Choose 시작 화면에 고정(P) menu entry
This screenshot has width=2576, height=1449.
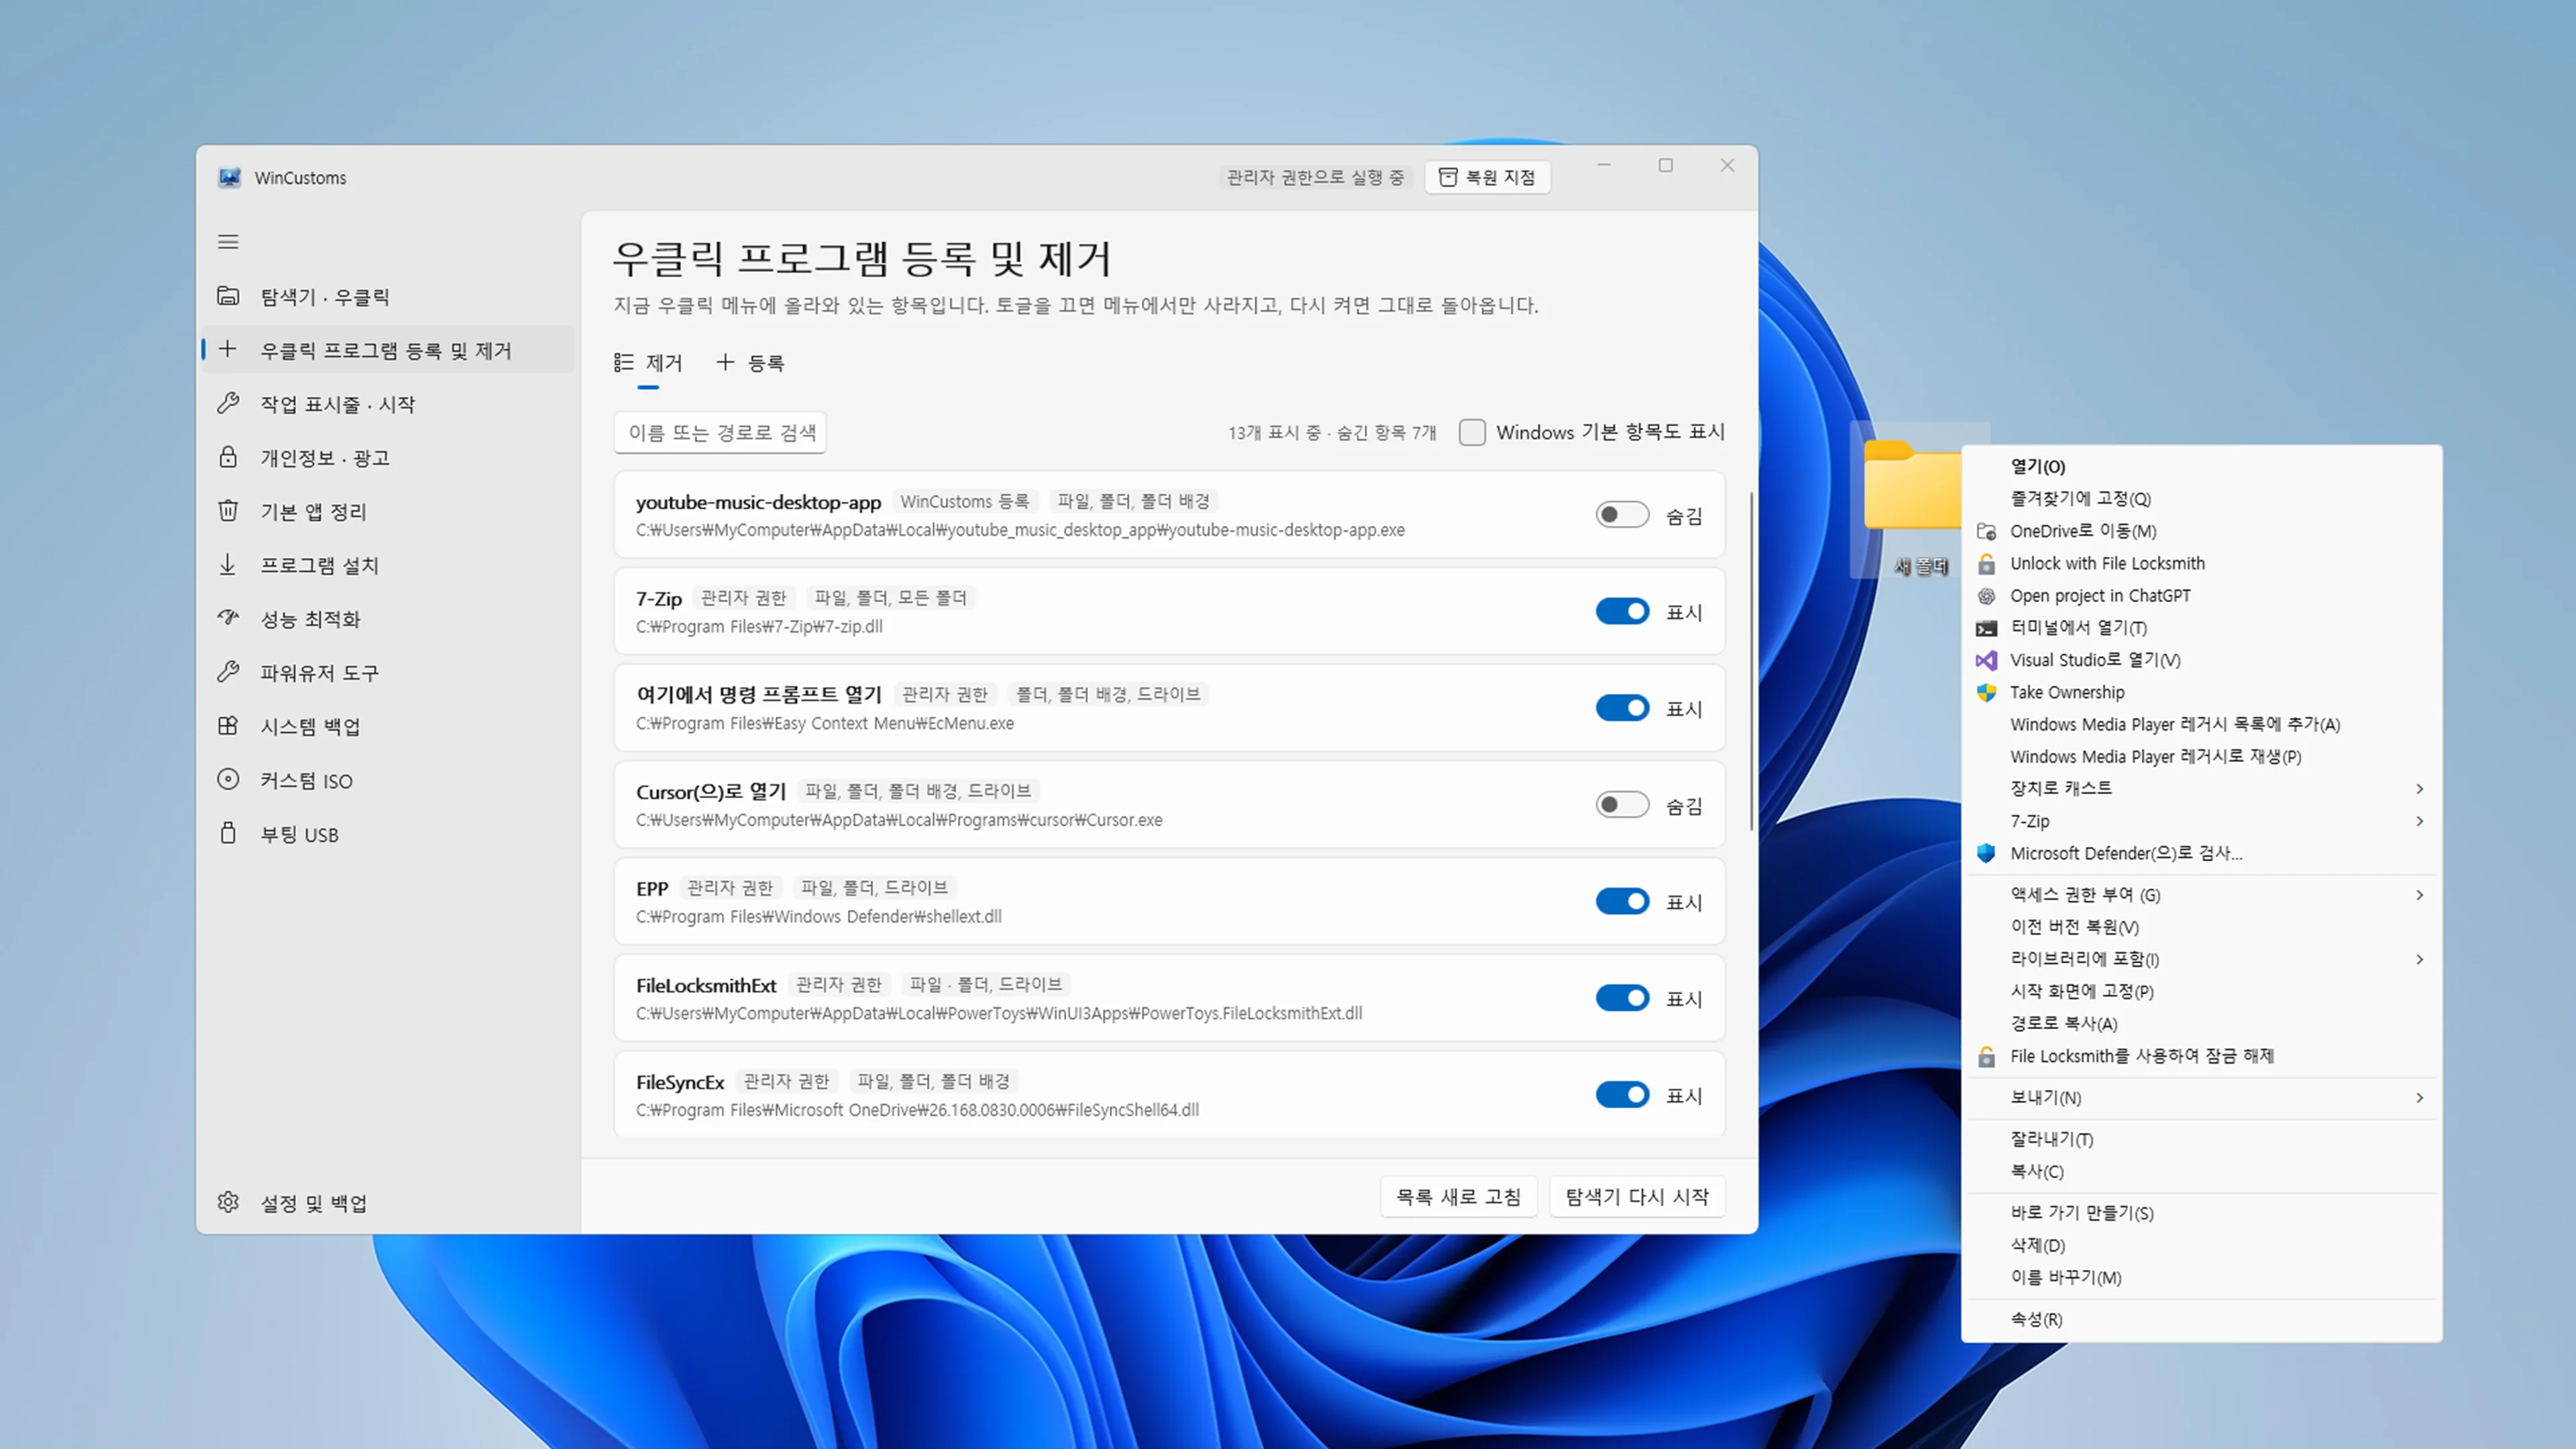(2202, 991)
